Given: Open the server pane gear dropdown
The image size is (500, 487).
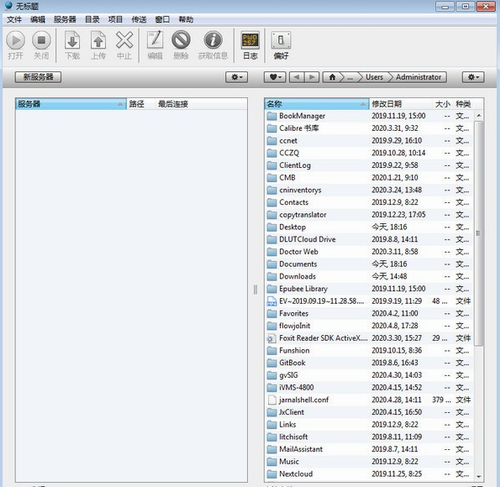Looking at the screenshot, I should tap(236, 77).
